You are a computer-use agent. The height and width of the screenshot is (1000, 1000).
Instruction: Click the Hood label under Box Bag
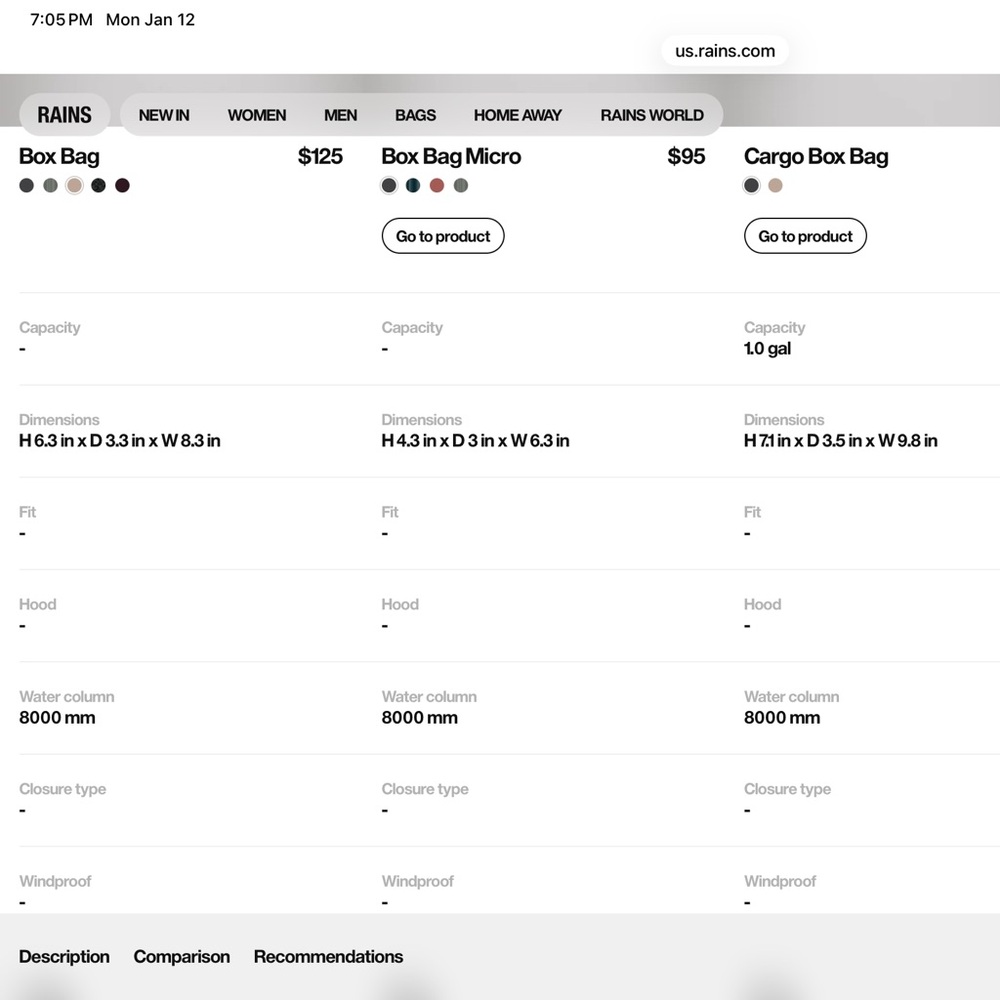click(x=38, y=605)
